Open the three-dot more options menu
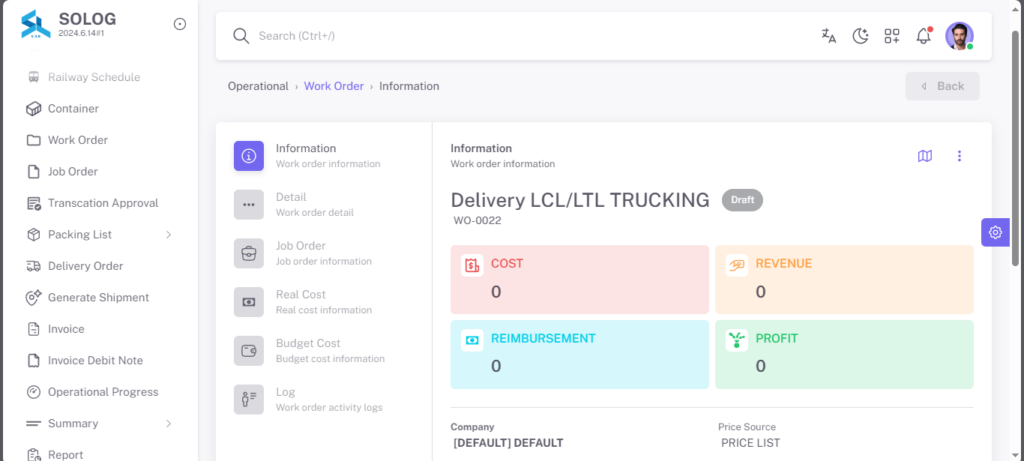1024x461 pixels. point(959,155)
